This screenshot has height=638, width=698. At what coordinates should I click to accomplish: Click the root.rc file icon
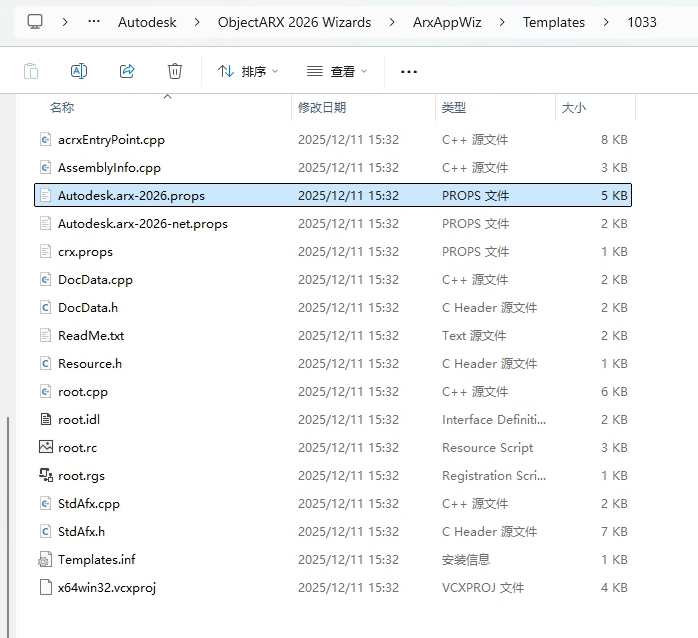click(45, 448)
